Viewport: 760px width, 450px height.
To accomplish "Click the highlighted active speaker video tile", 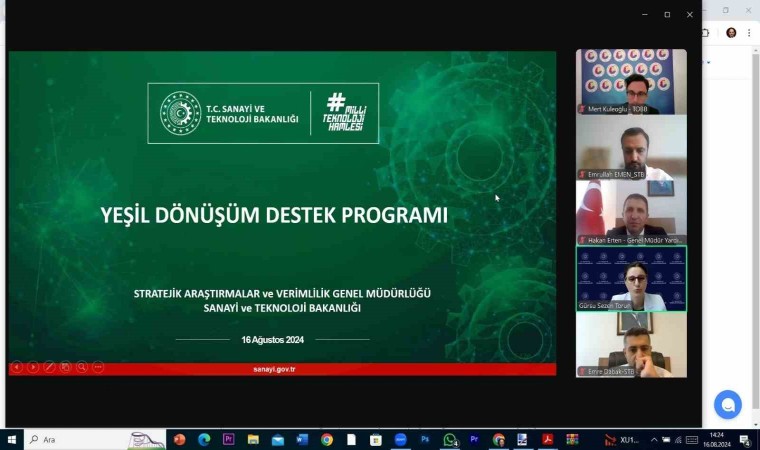I will click(x=631, y=279).
